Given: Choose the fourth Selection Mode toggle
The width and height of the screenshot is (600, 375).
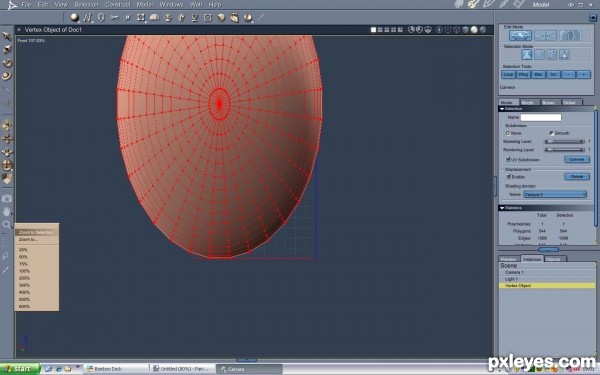Looking at the screenshot, I should 564,55.
